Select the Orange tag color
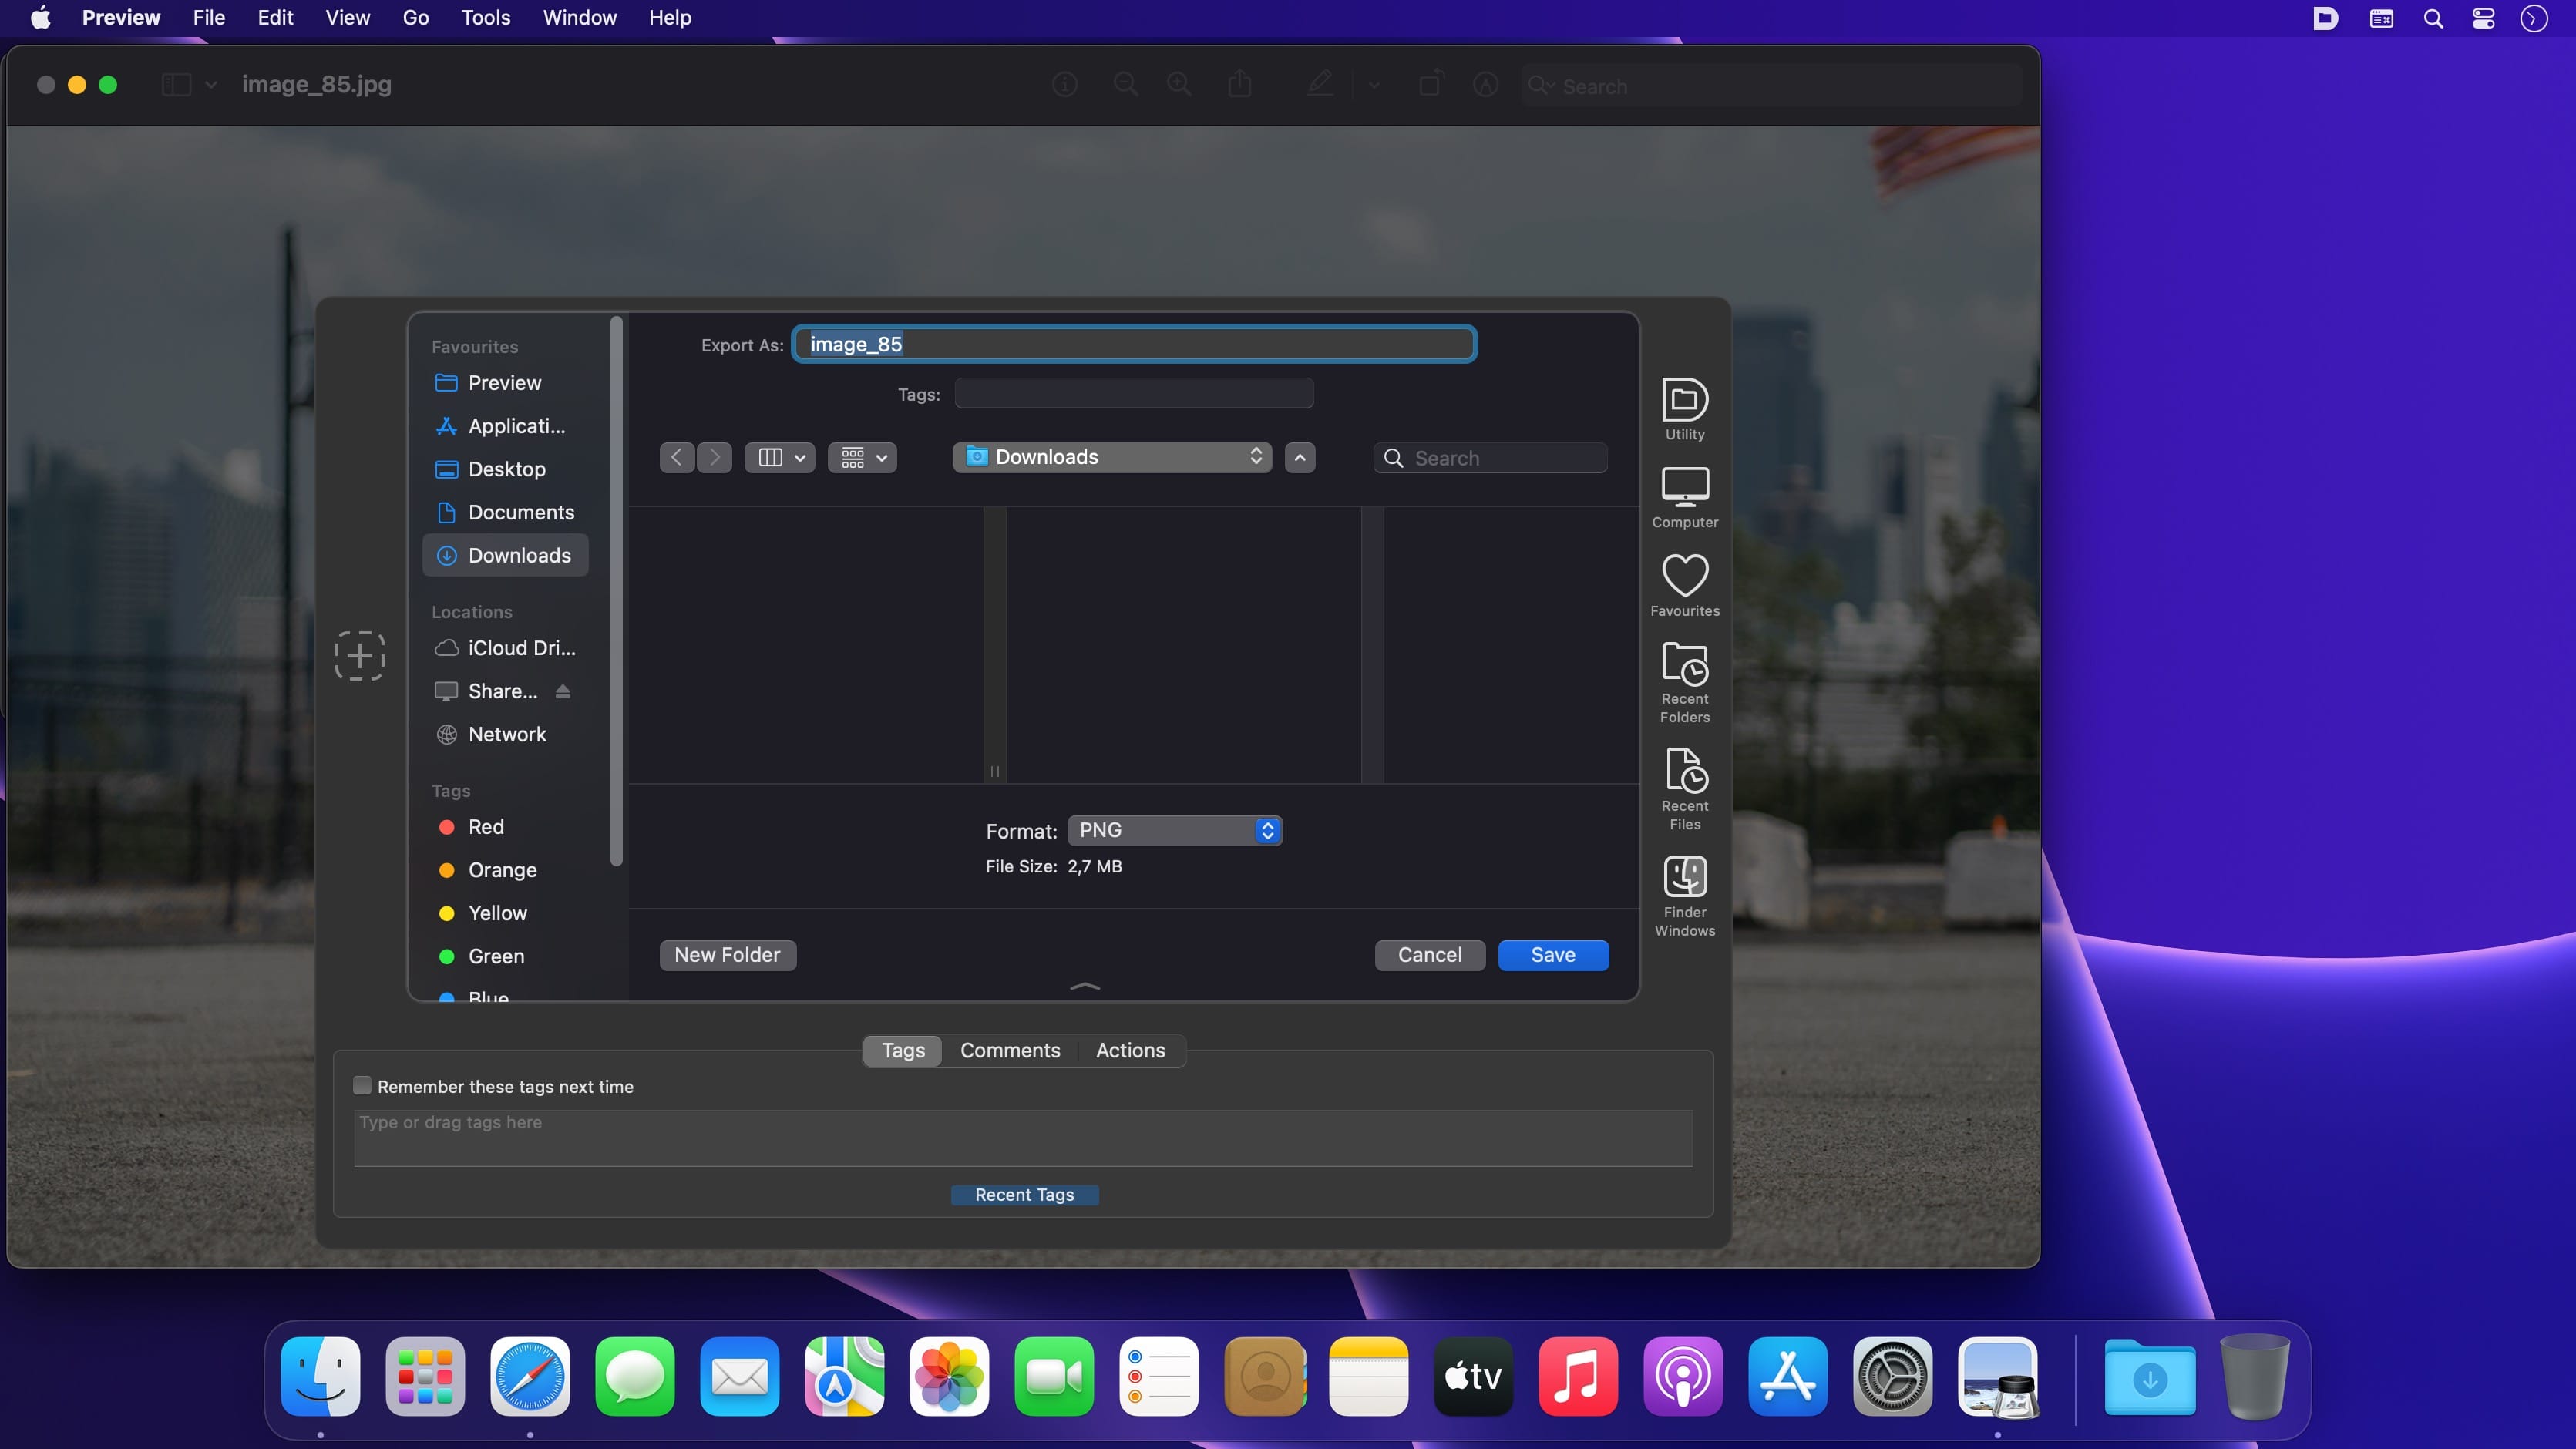Image resolution: width=2576 pixels, height=1449 pixels. click(501, 870)
